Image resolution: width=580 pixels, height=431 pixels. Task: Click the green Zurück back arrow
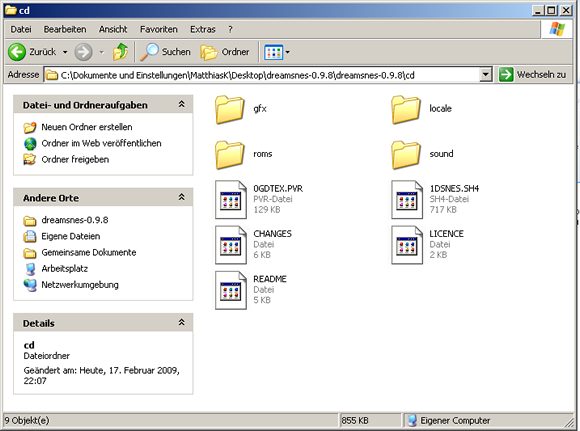click(17, 52)
